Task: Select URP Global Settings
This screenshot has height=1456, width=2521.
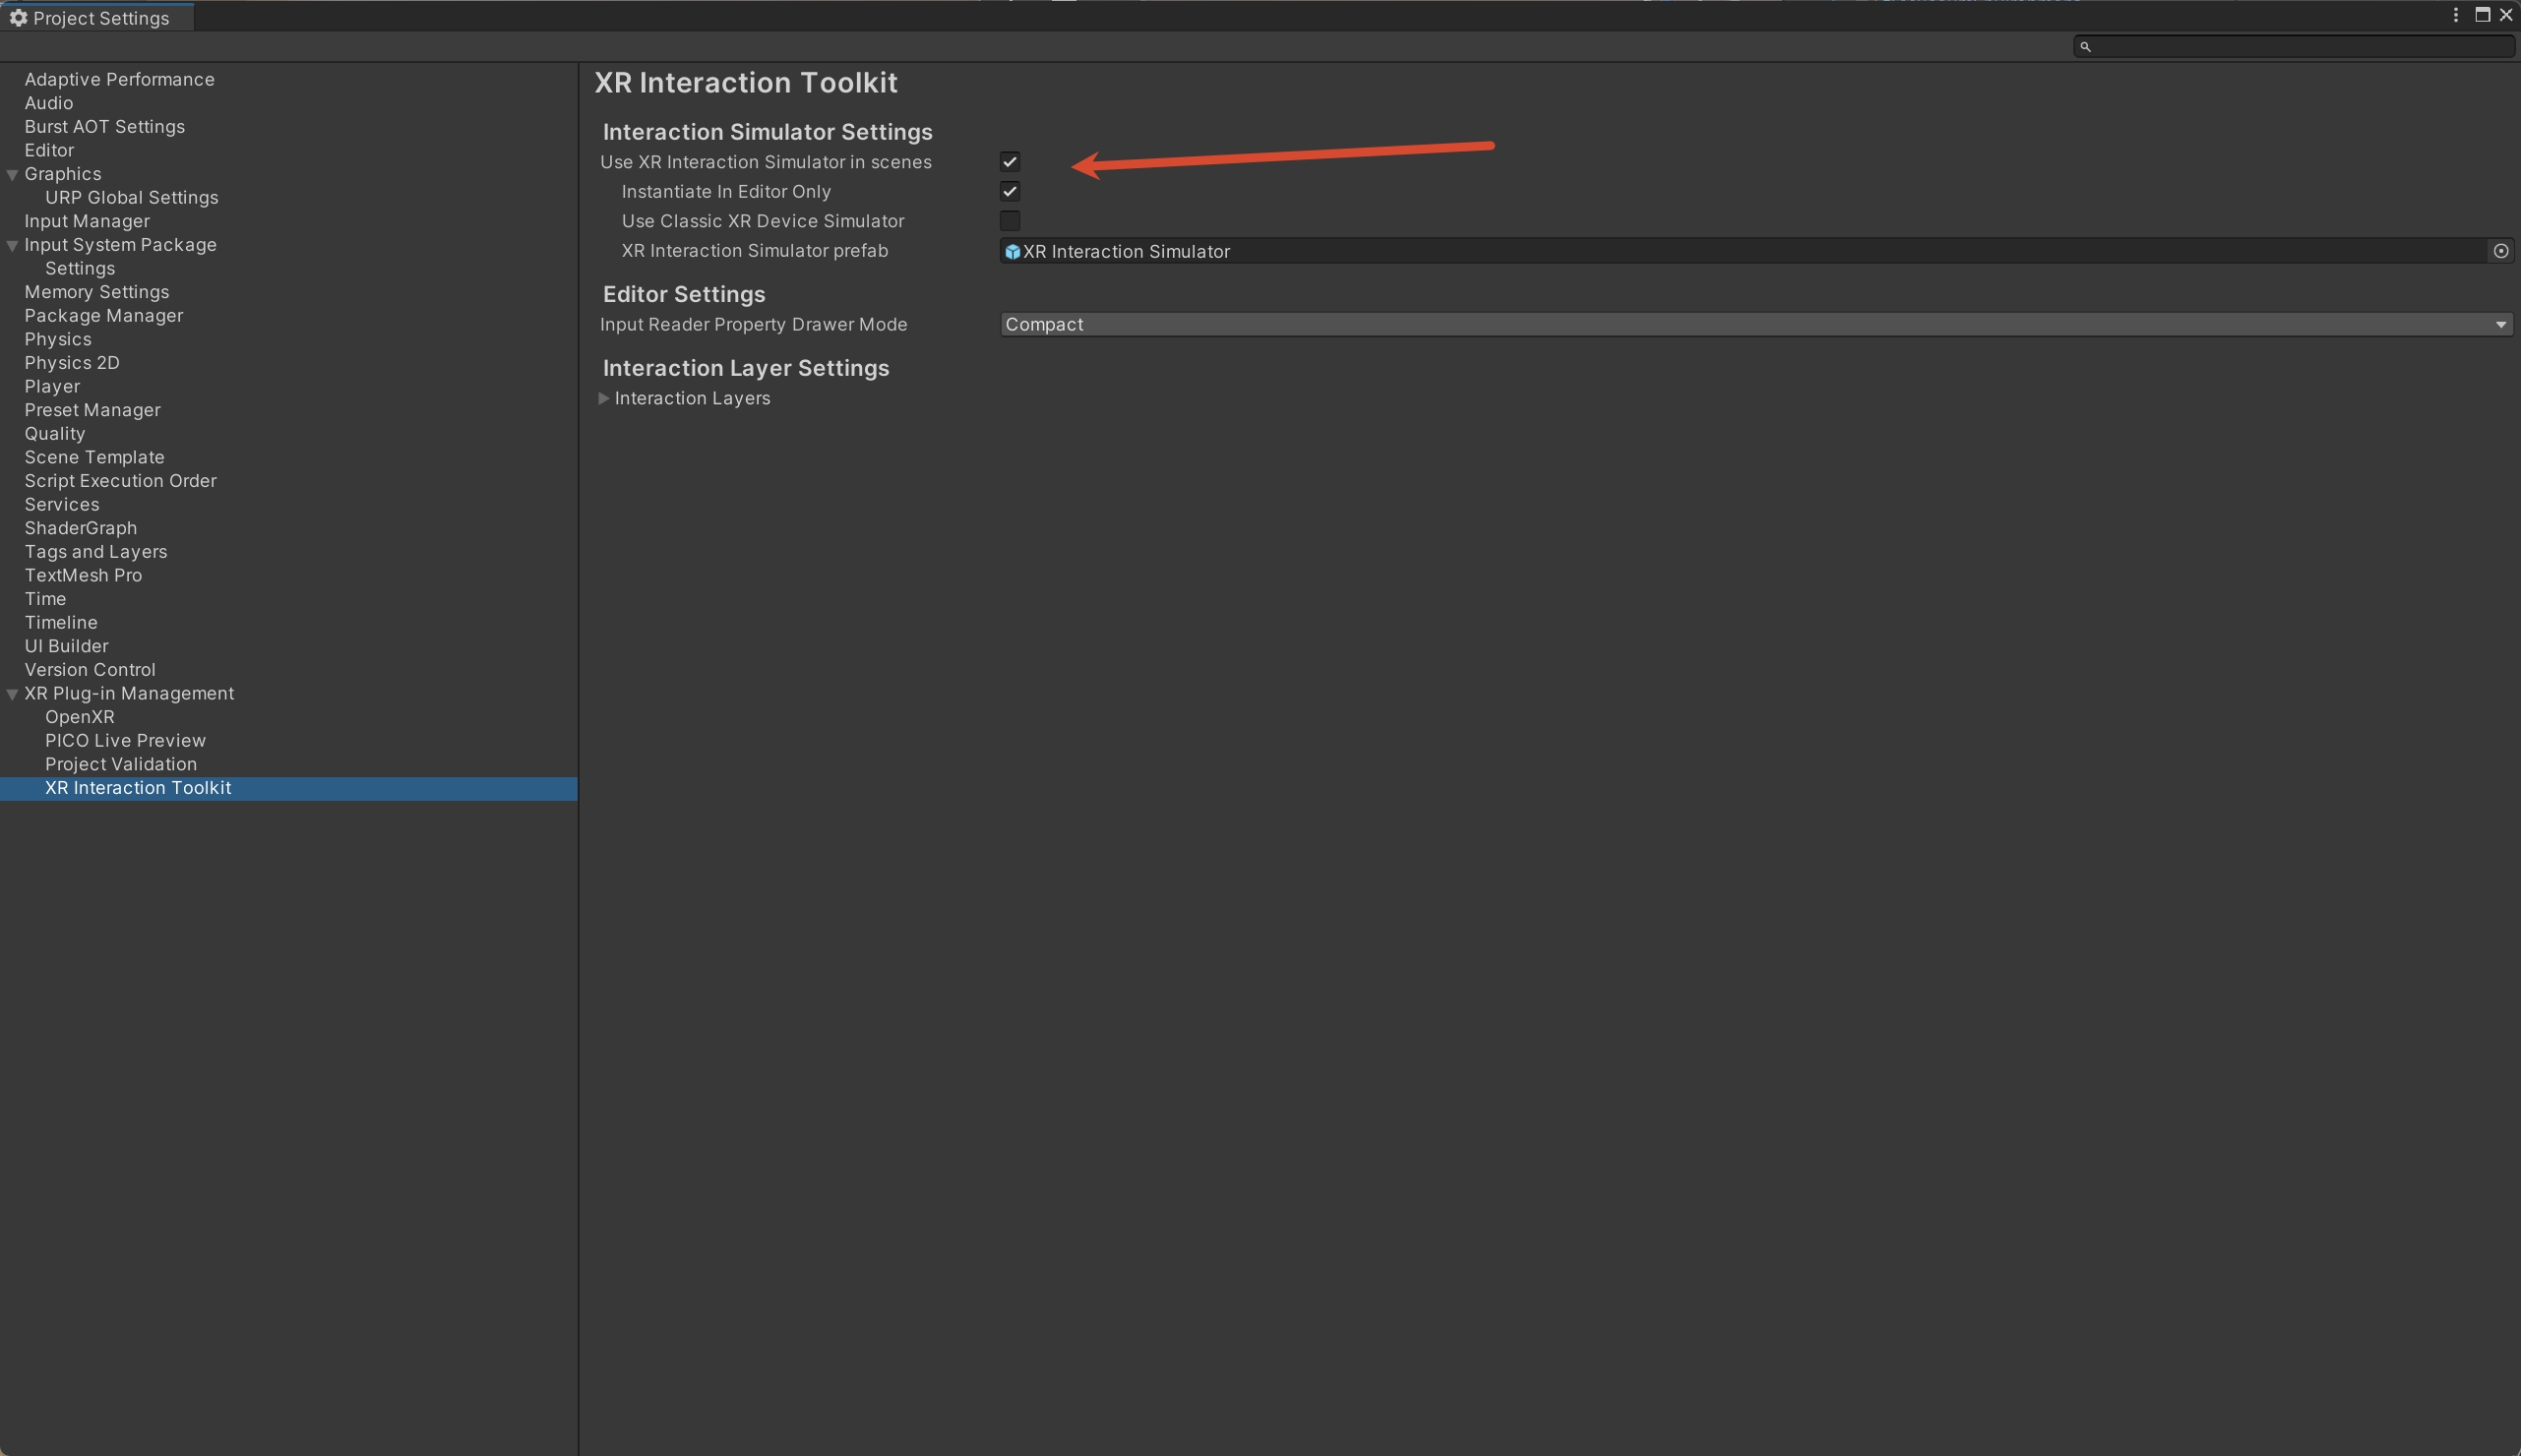Action: pyautogui.click(x=131, y=198)
